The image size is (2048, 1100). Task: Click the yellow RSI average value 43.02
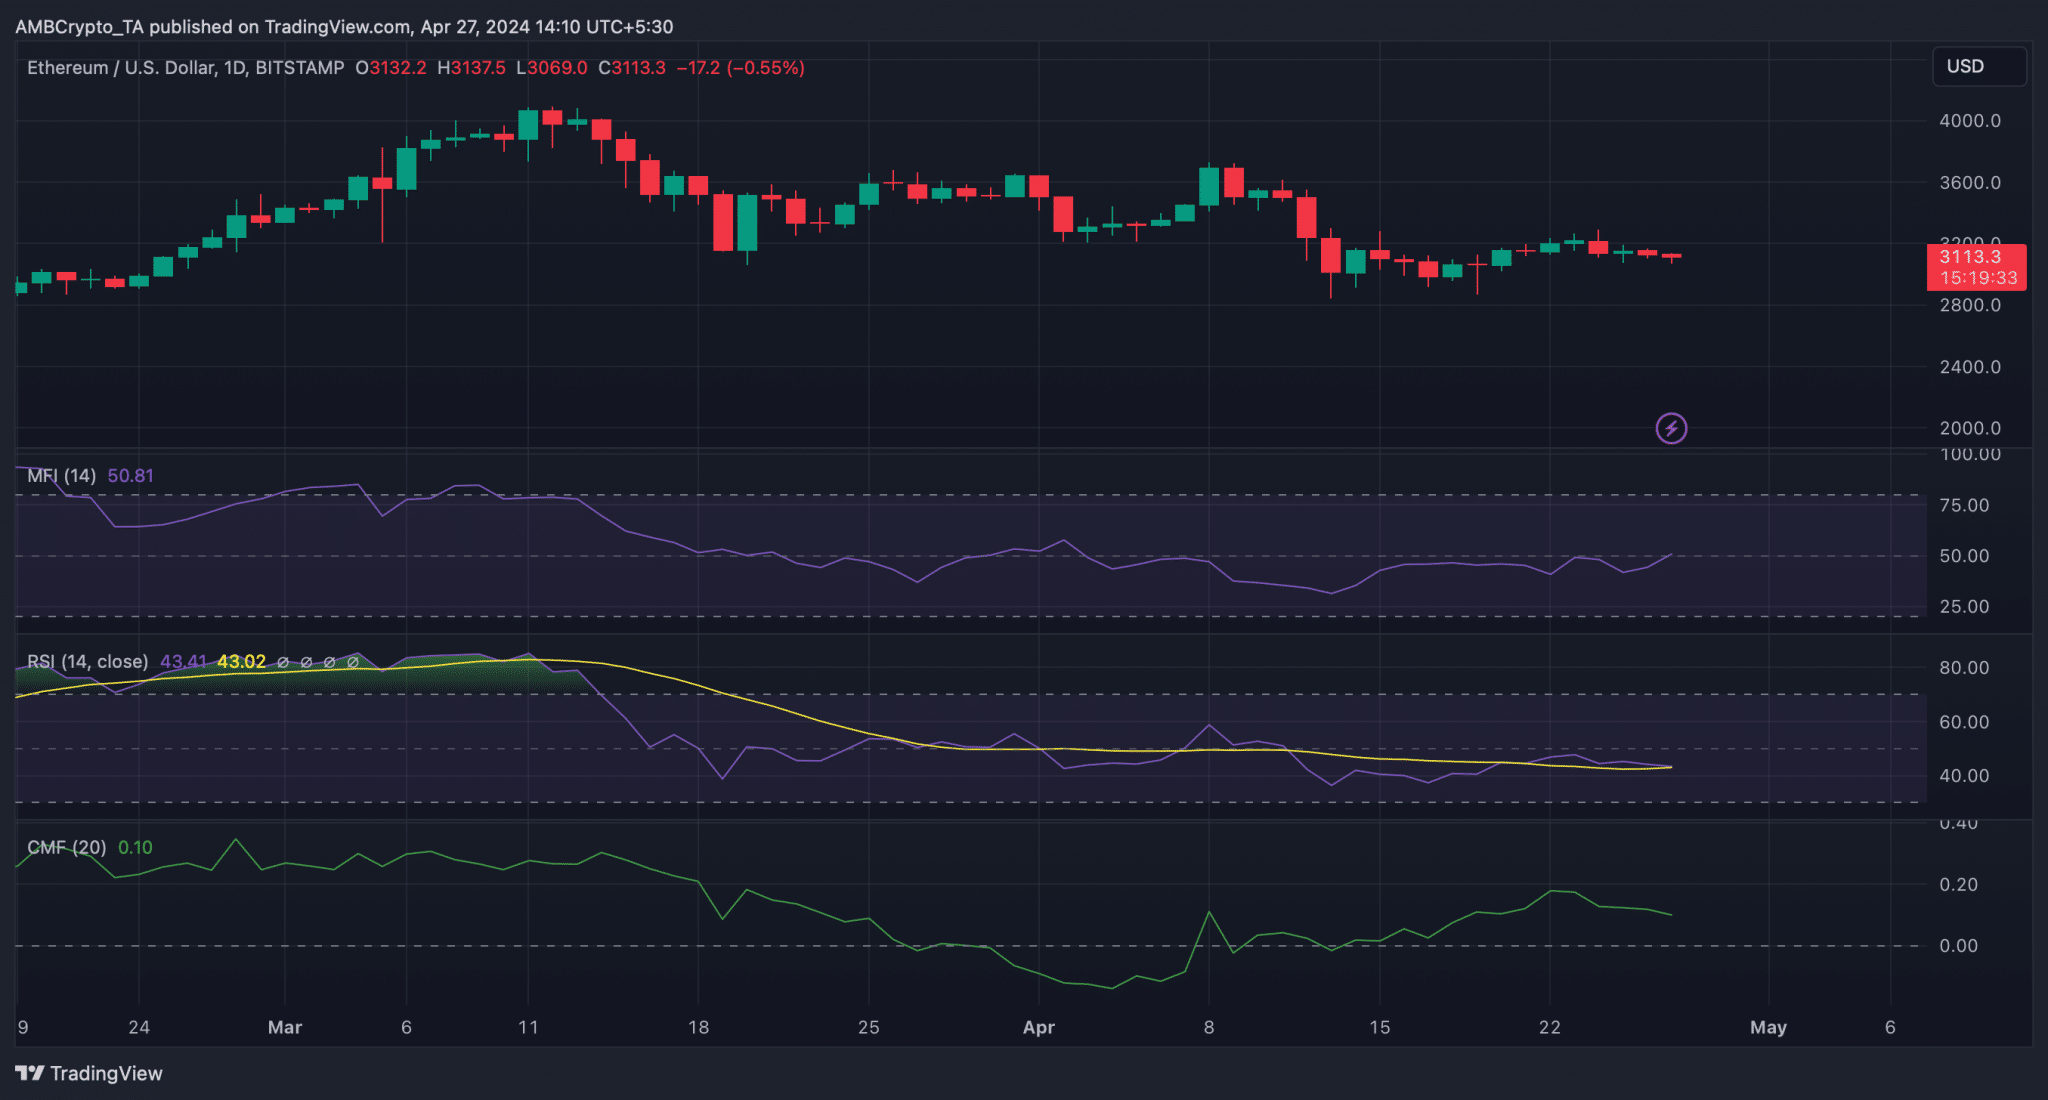[242, 662]
